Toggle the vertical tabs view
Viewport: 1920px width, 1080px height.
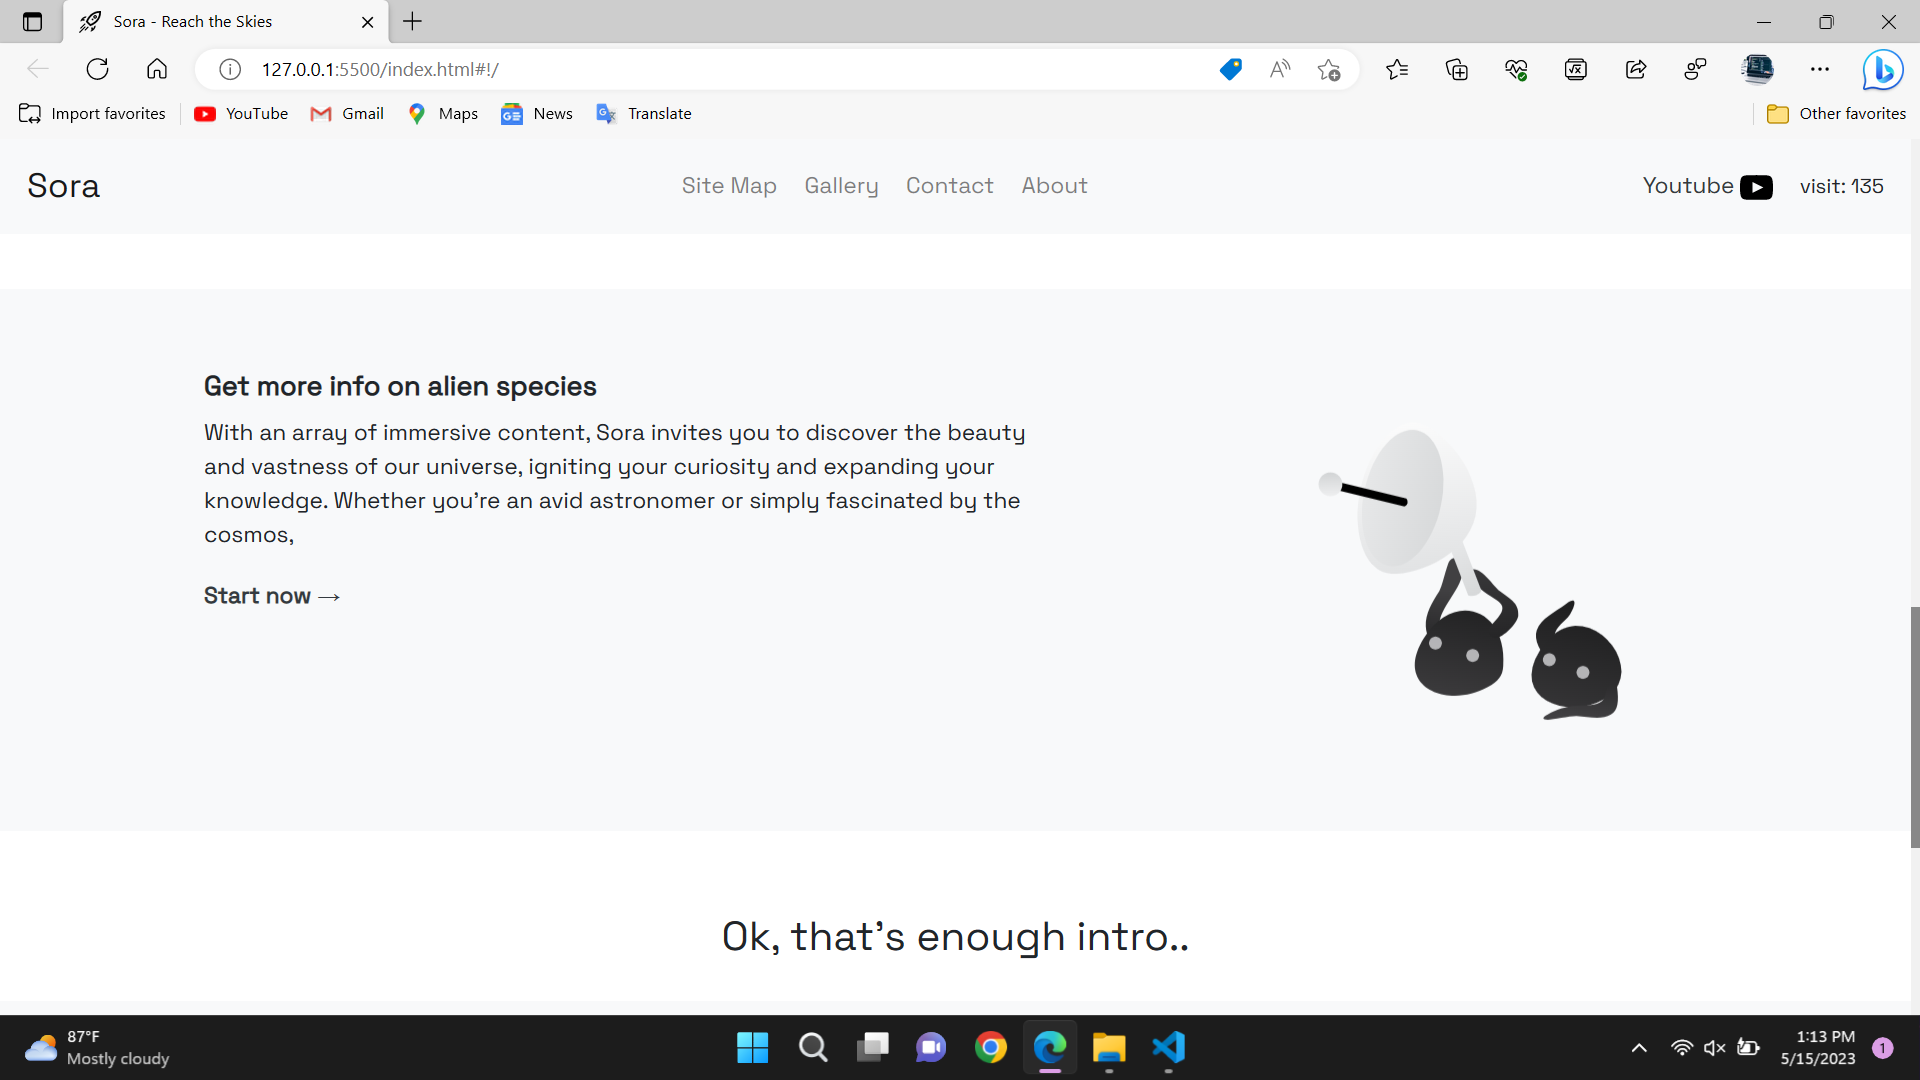pos(32,21)
